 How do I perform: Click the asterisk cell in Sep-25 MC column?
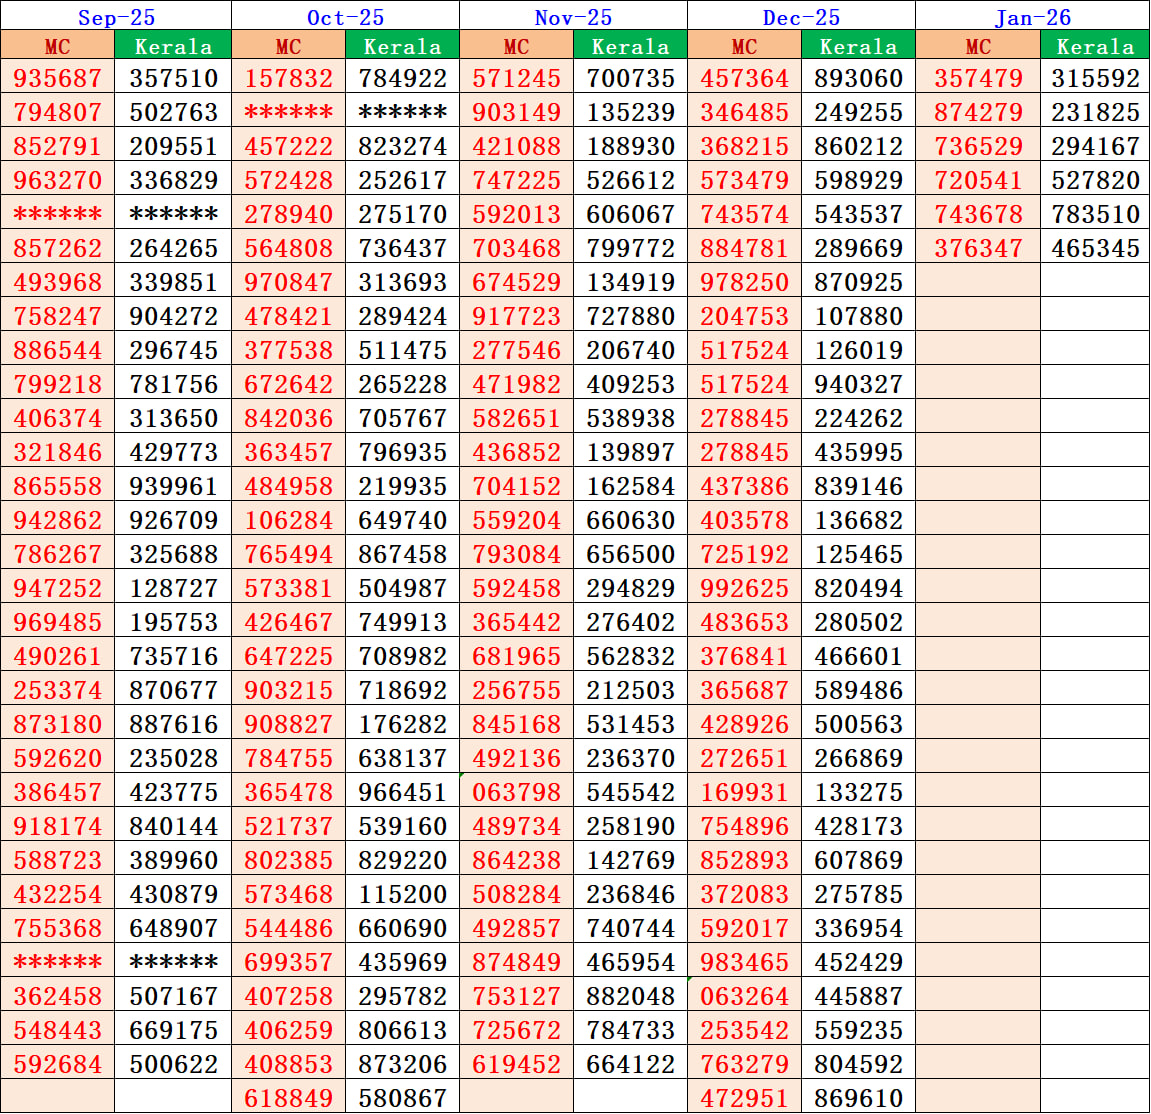[x=57, y=213]
